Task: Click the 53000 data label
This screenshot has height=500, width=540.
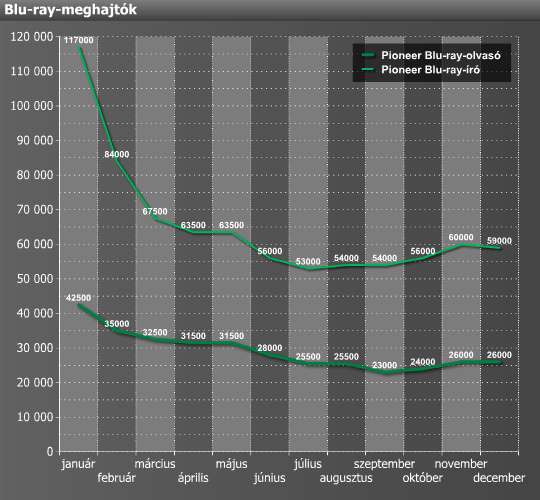Action: click(308, 261)
